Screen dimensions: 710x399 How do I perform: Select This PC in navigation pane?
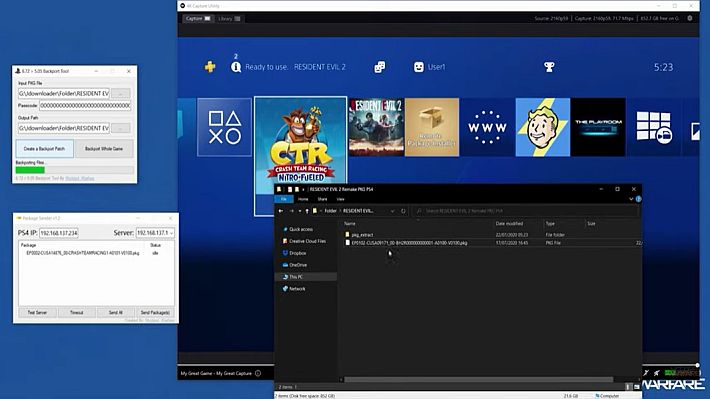coord(307,277)
